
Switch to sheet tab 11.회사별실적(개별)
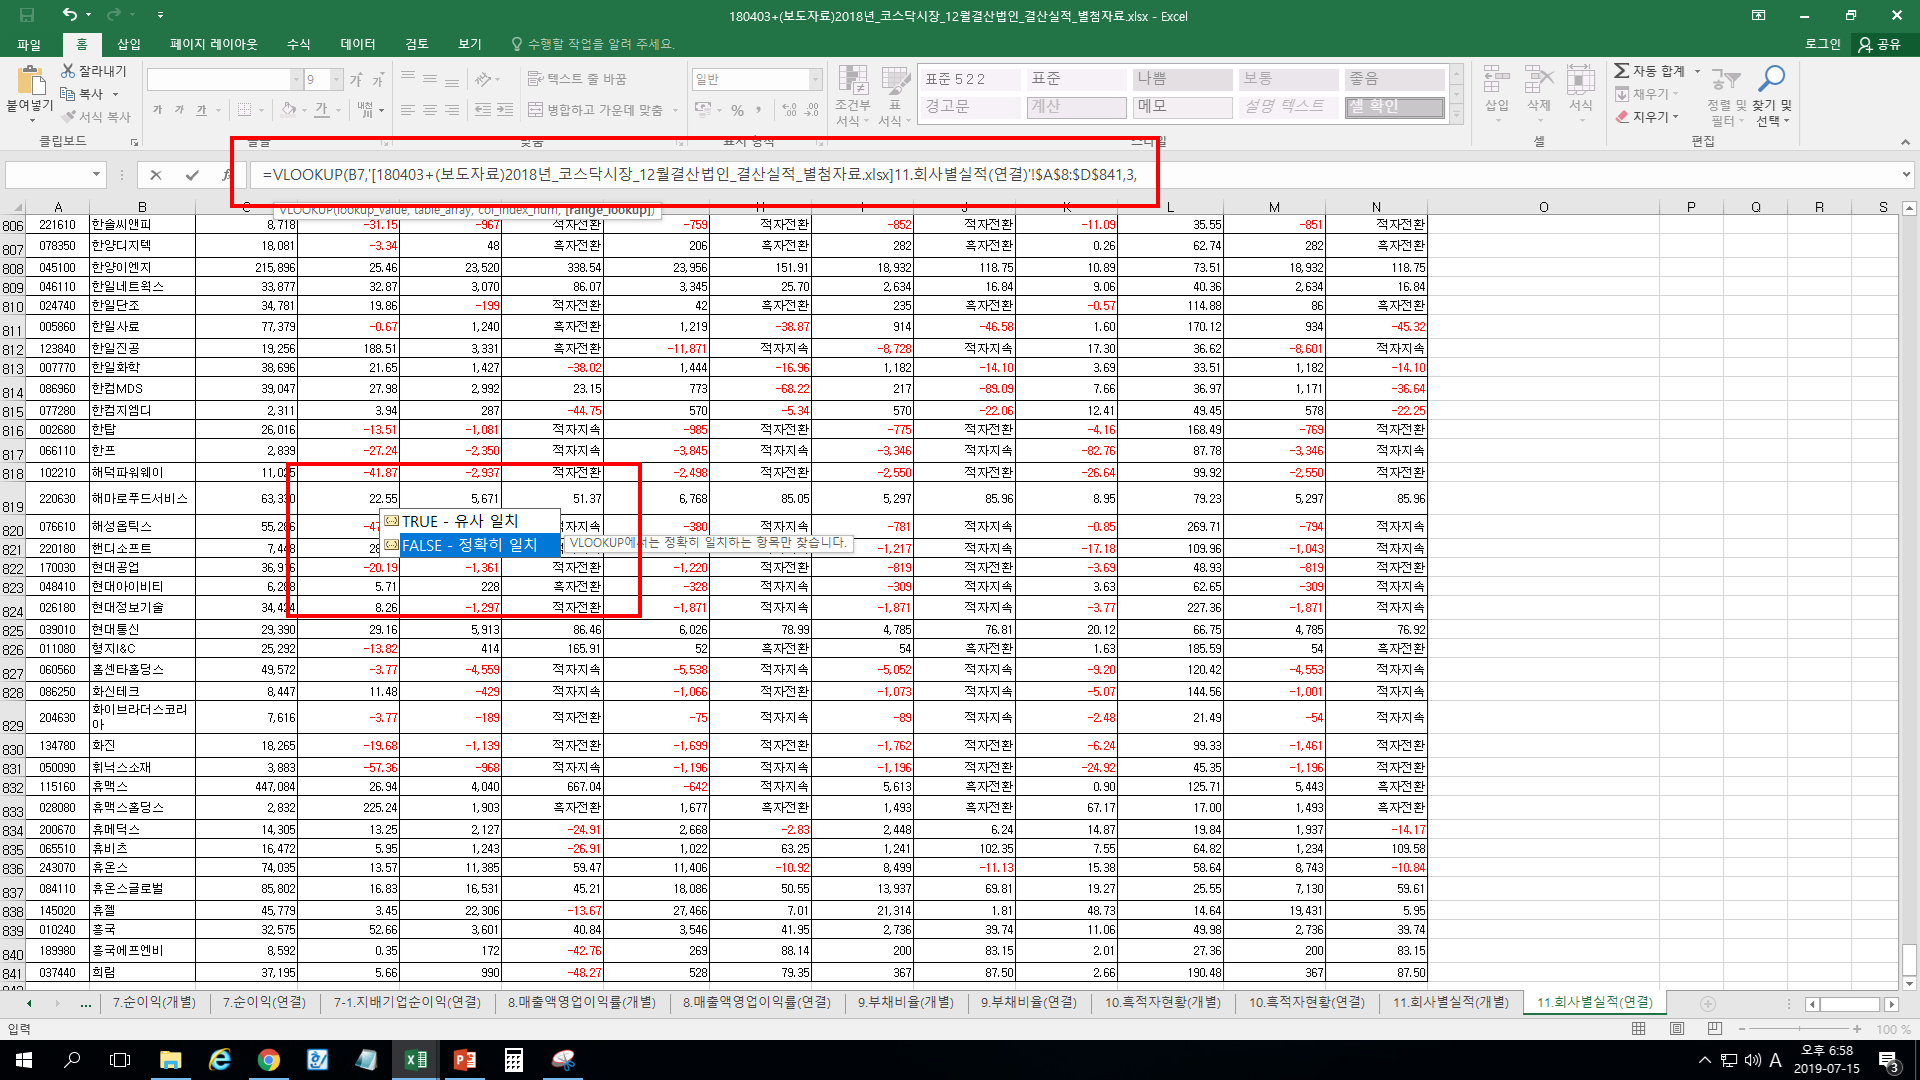pos(1450,1002)
